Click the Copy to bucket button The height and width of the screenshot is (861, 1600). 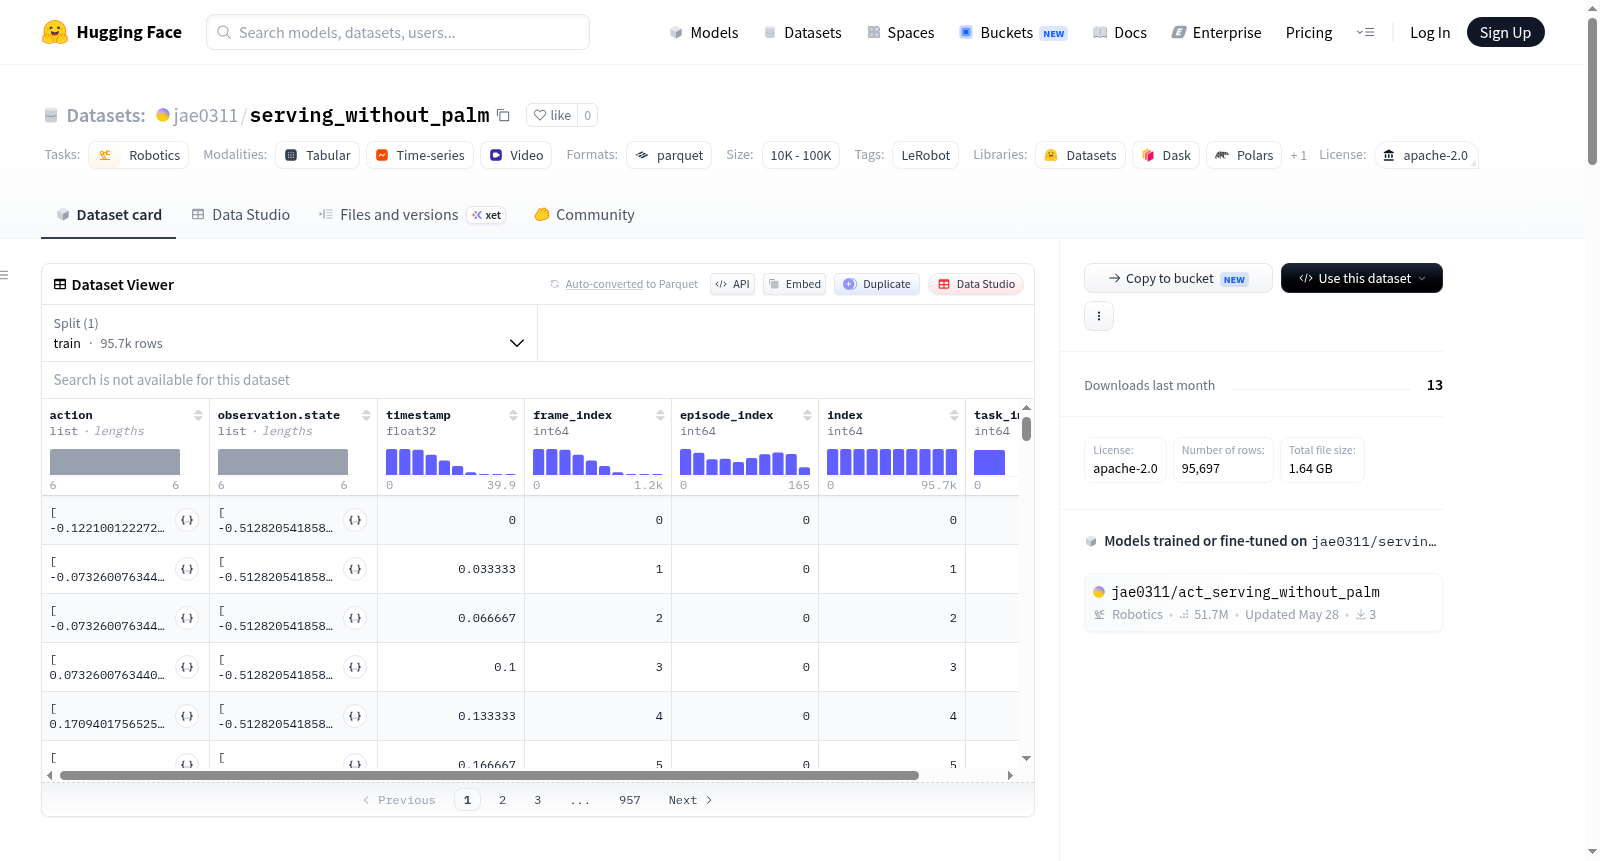click(x=1178, y=278)
